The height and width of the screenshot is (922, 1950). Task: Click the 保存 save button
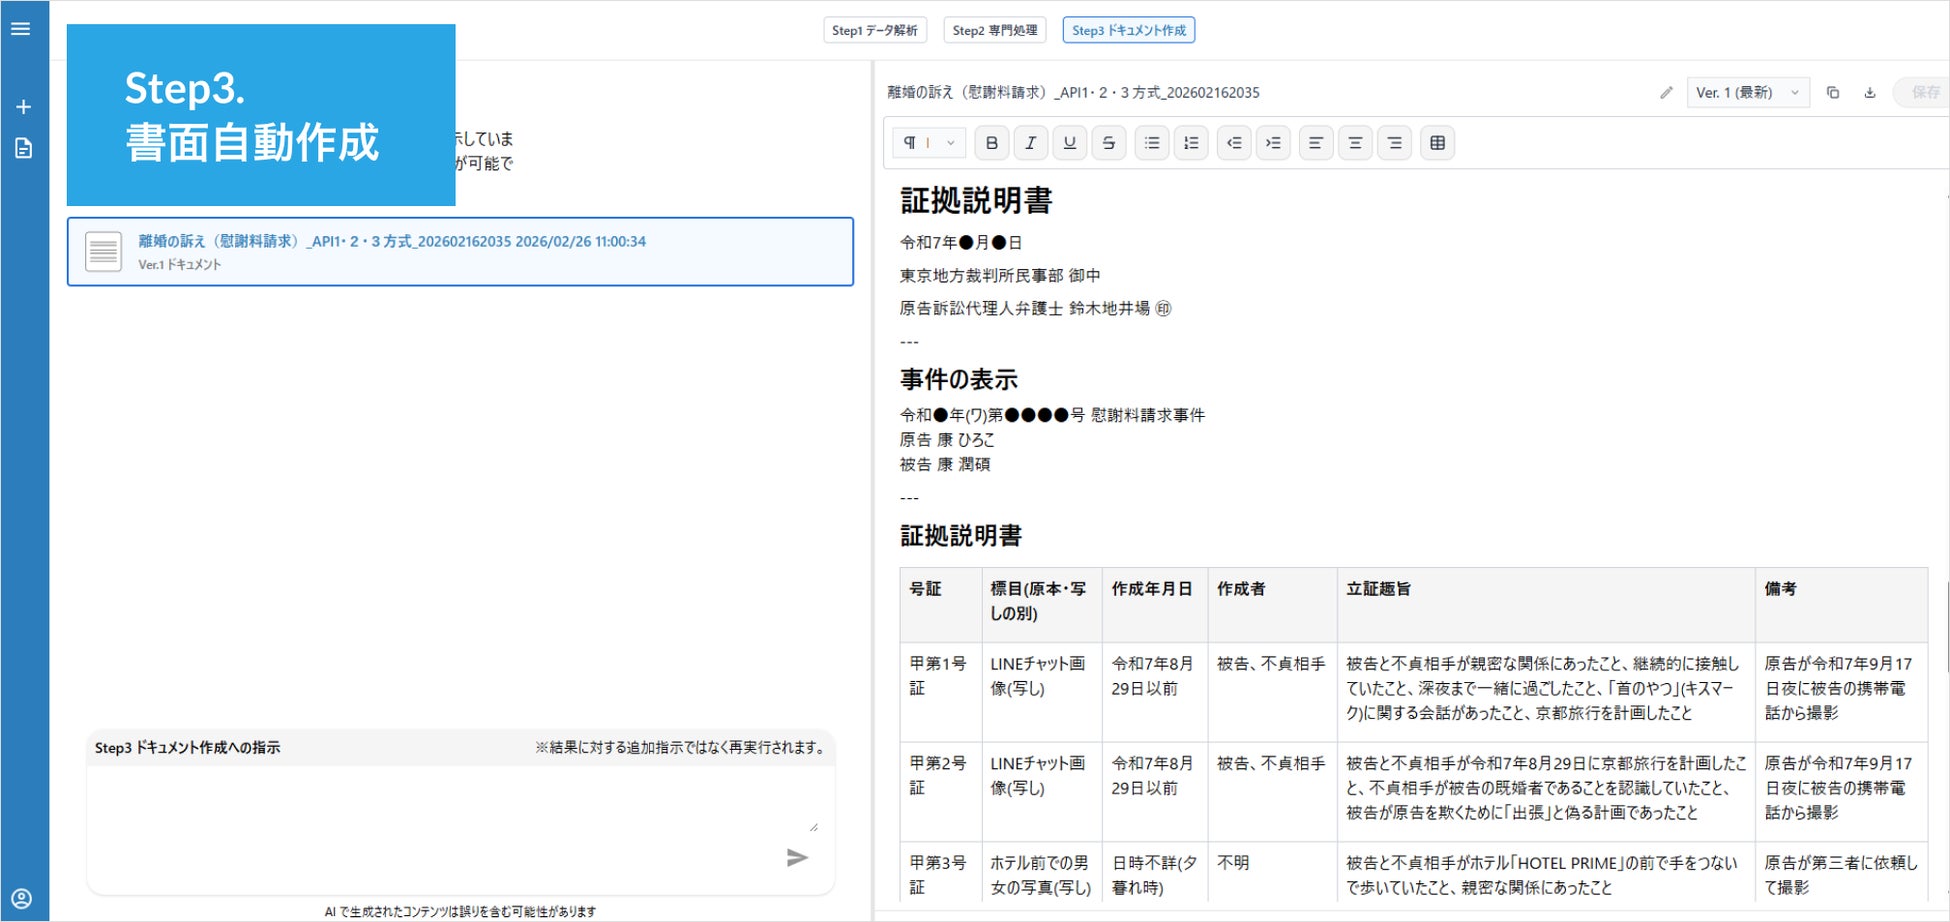1924,93
